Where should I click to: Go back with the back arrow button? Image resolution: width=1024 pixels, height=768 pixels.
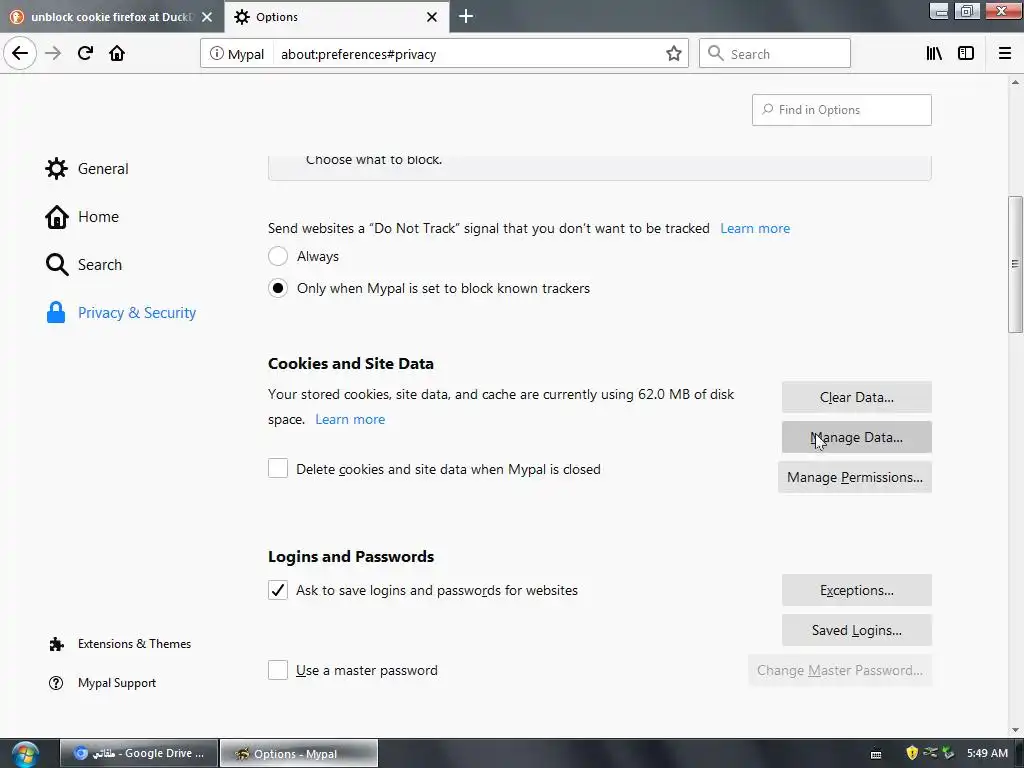pos(20,54)
